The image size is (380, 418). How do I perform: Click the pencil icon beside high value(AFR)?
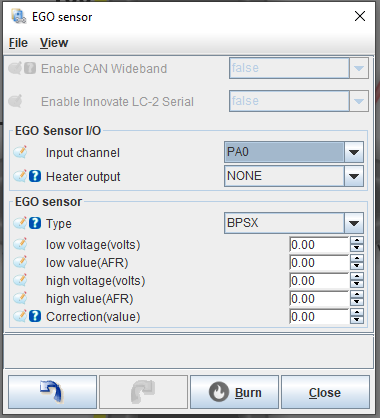pos(20,298)
